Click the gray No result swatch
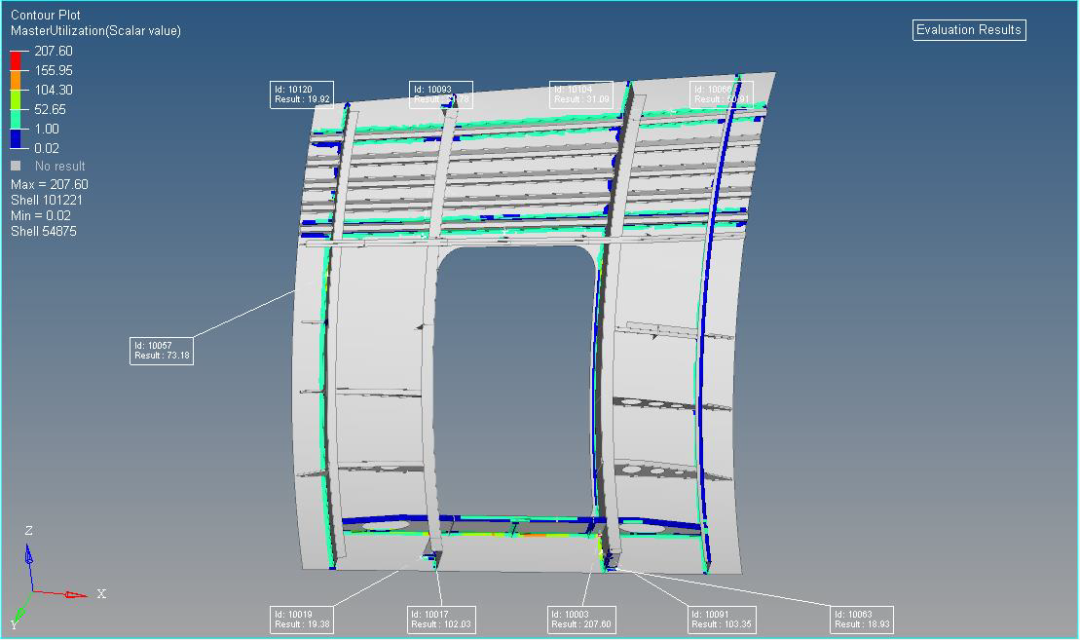The image size is (1080, 640). pyautogui.click(x=16, y=166)
